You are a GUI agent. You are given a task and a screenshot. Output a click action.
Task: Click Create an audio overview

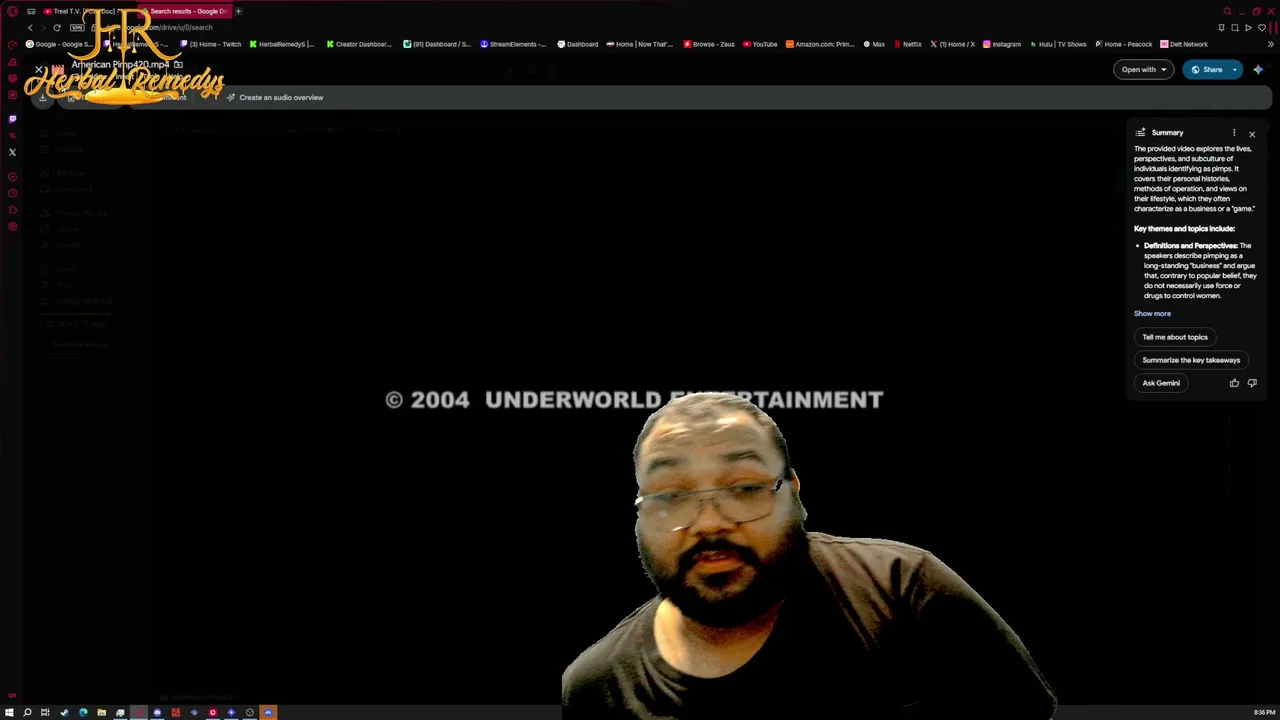(x=274, y=98)
